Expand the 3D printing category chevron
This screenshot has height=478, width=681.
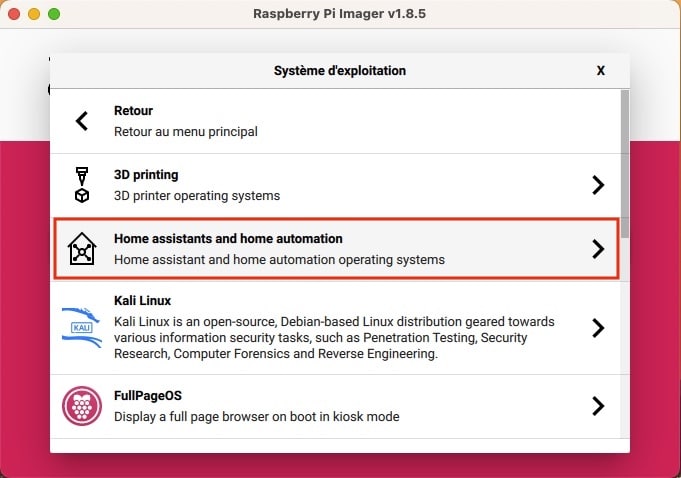pos(598,185)
